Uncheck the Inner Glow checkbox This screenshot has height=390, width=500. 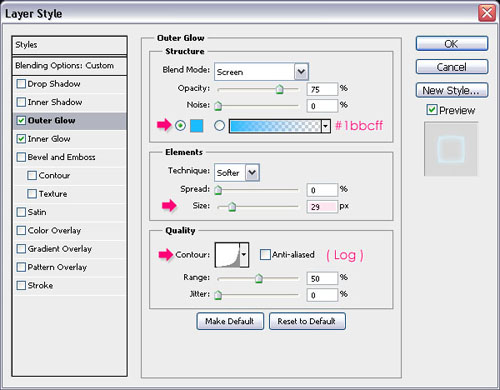point(21,139)
